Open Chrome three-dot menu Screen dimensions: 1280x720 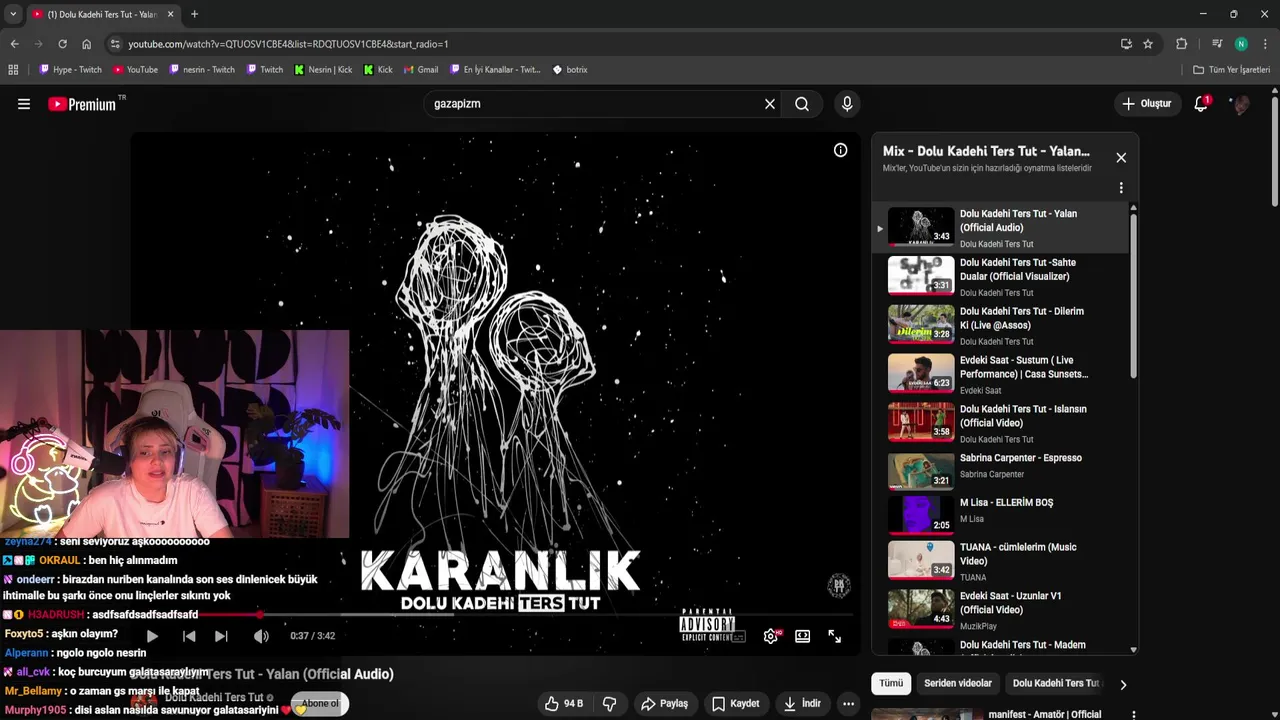[1265, 44]
